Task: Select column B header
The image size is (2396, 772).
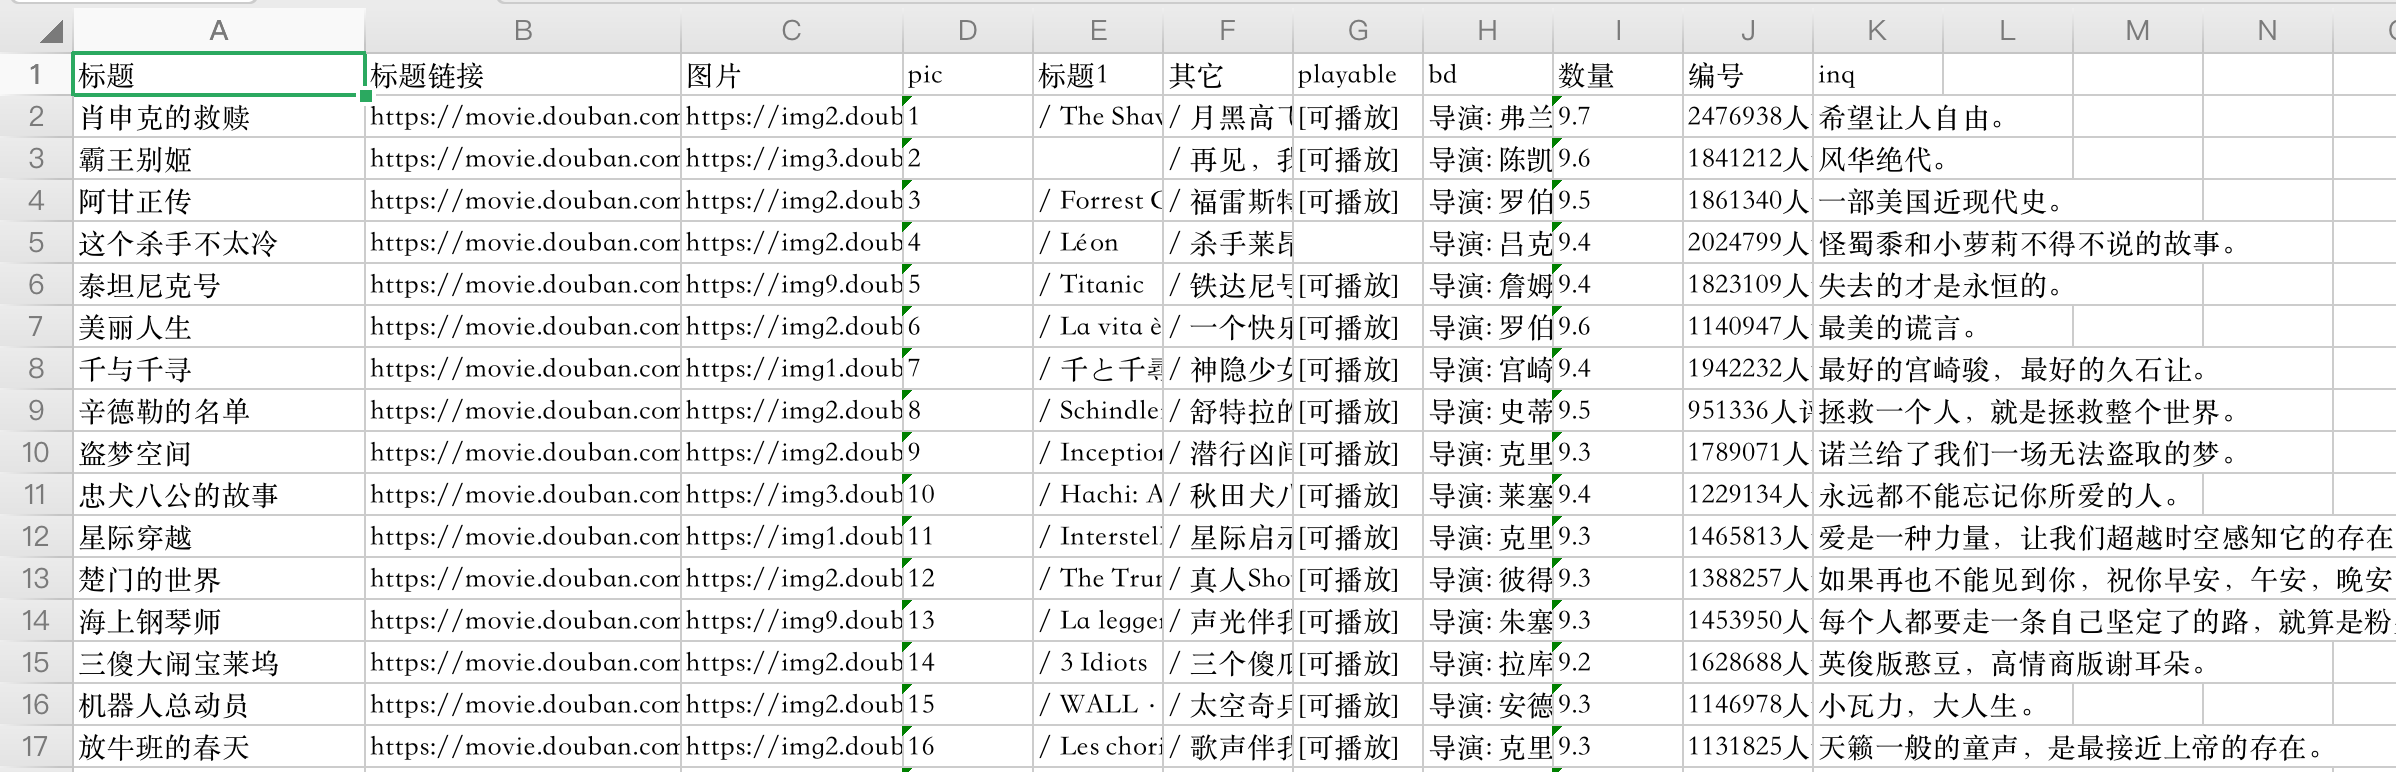Action: [x=523, y=31]
